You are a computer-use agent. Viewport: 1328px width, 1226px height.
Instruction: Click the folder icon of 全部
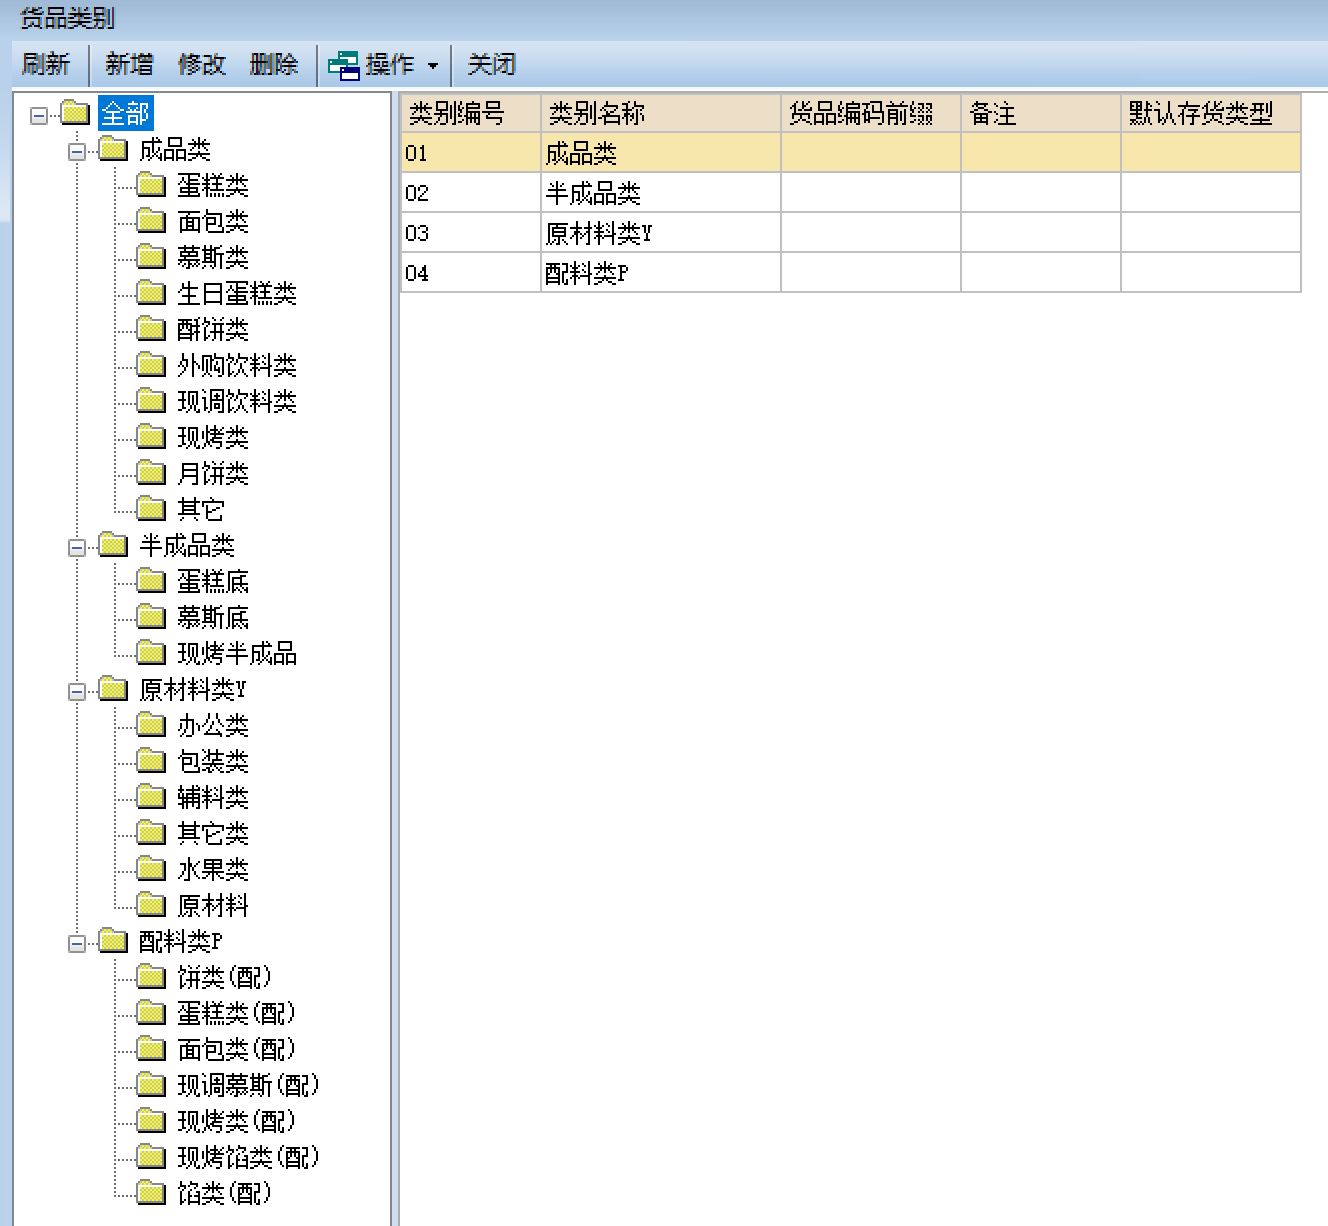[x=75, y=112]
